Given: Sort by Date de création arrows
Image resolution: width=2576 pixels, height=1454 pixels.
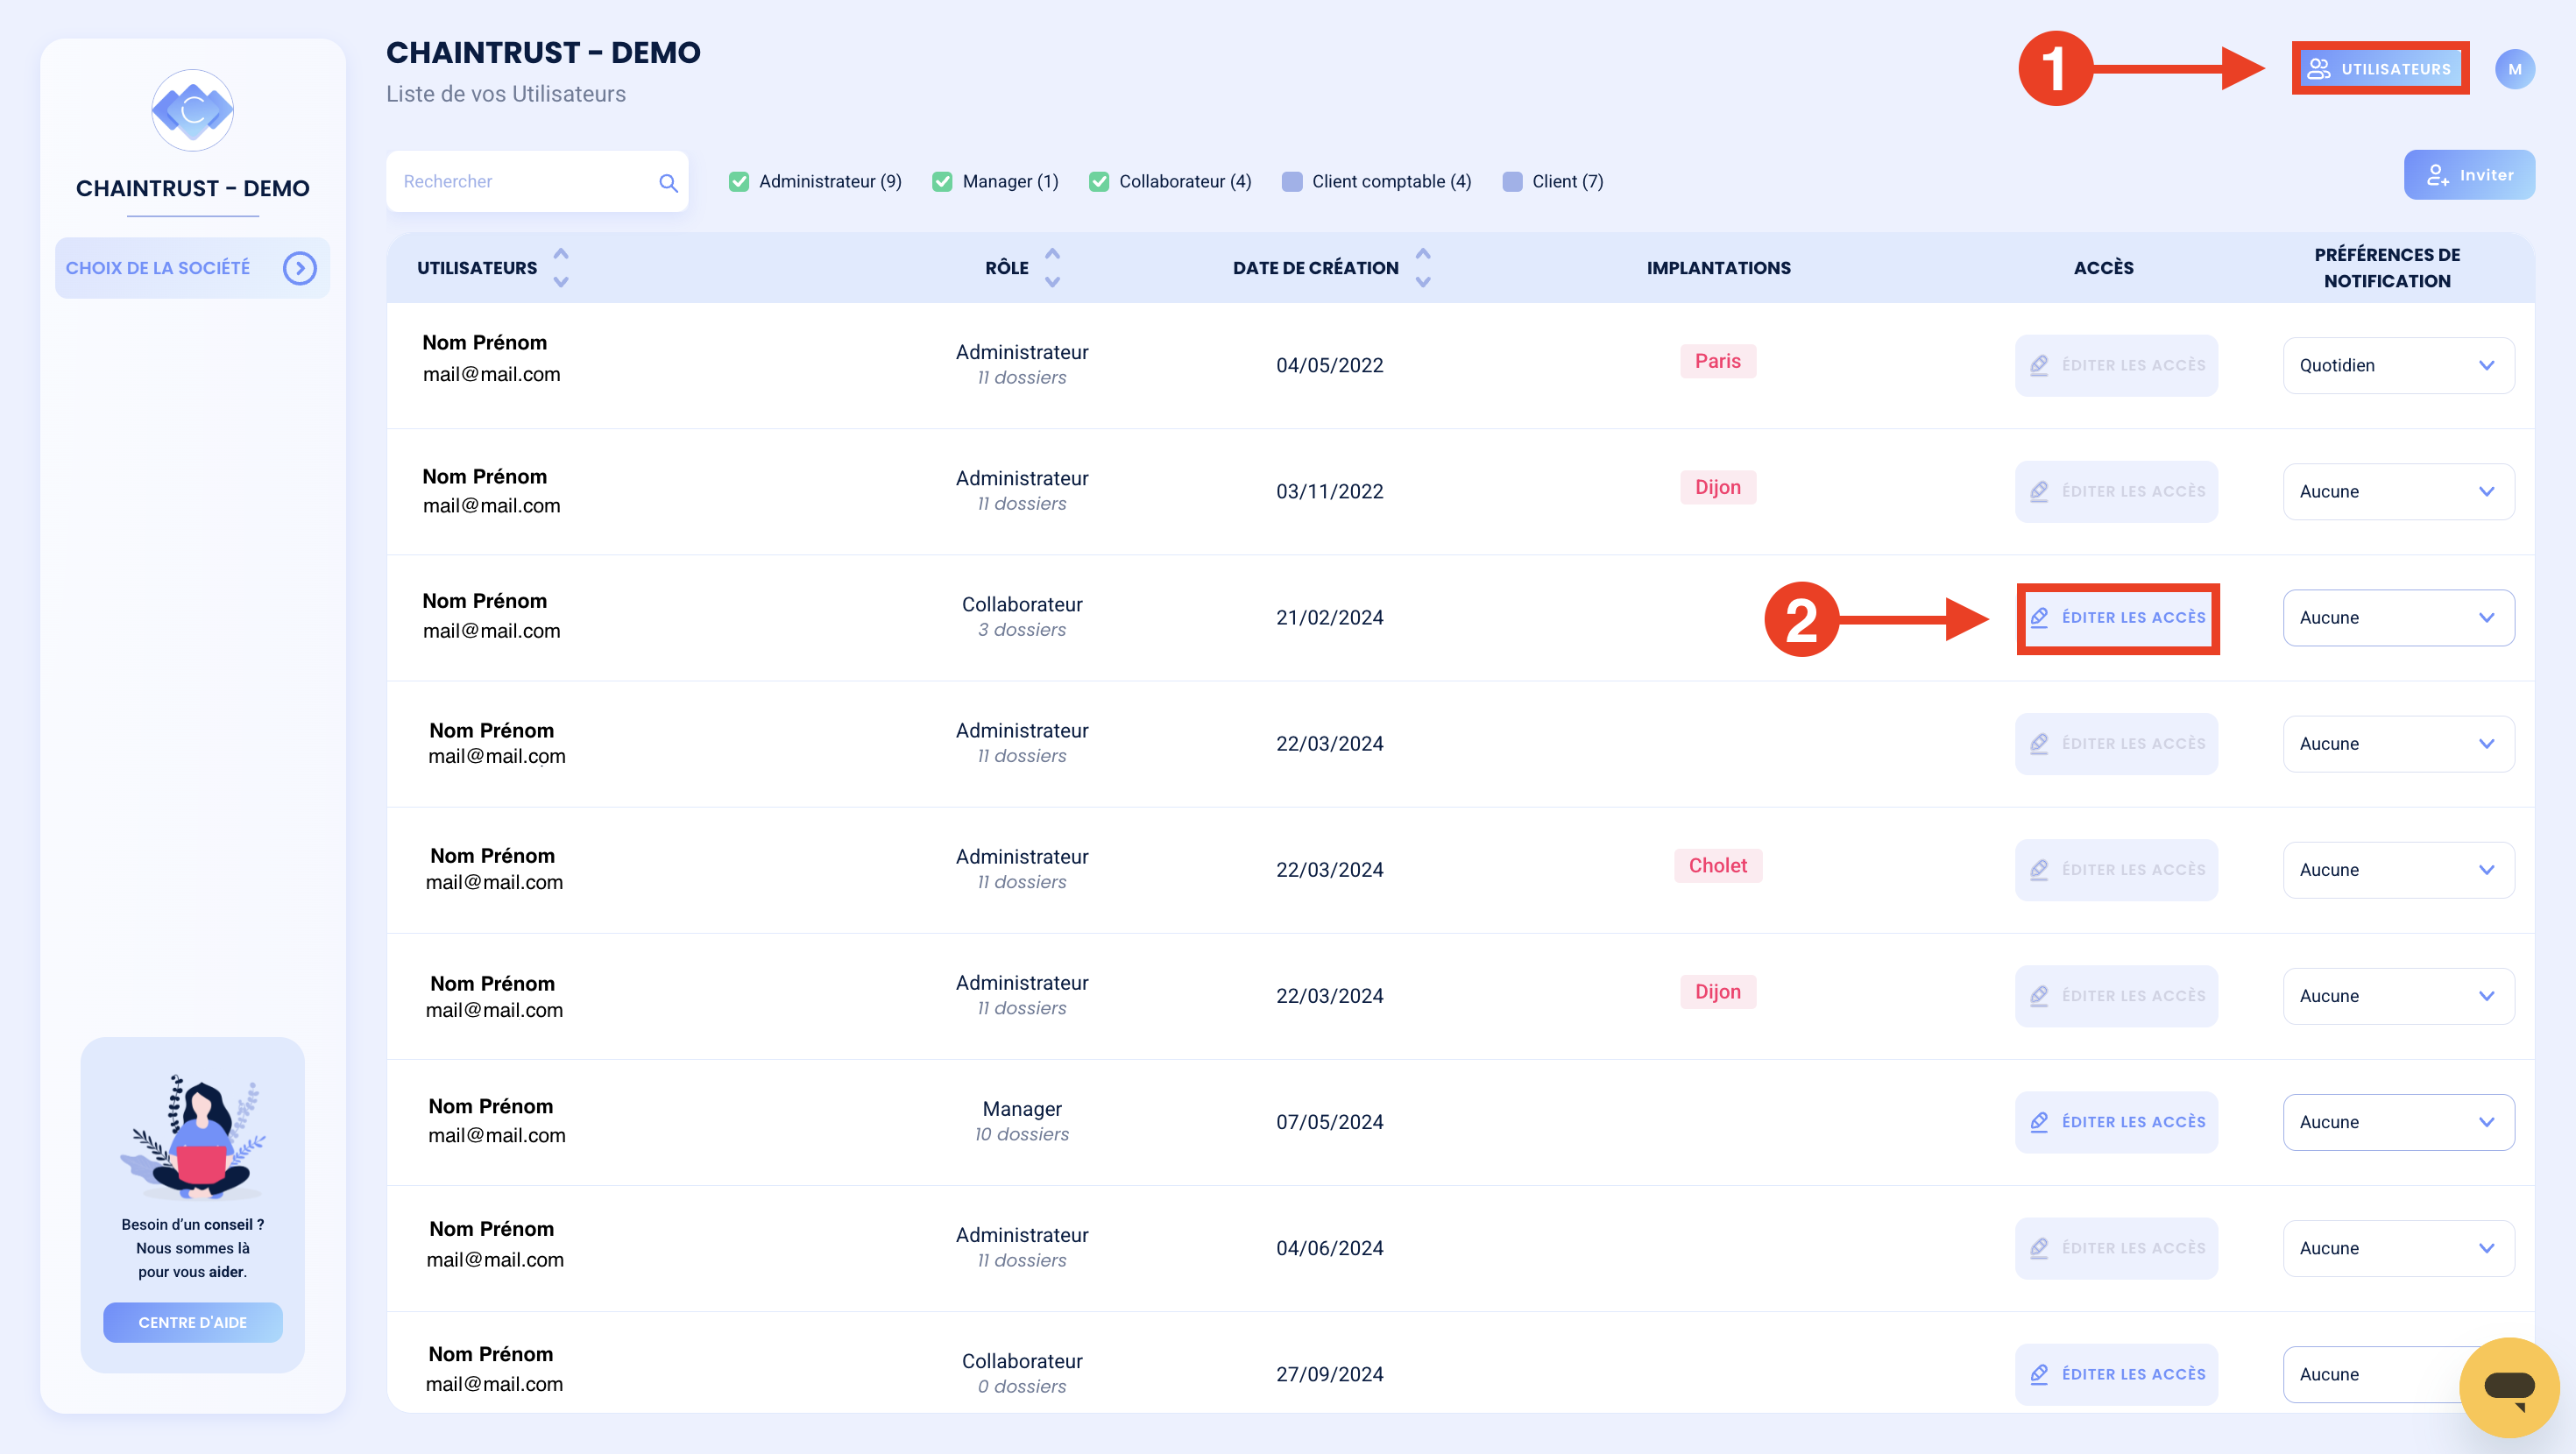Looking at the screenshot, I should pos(1423,267).
